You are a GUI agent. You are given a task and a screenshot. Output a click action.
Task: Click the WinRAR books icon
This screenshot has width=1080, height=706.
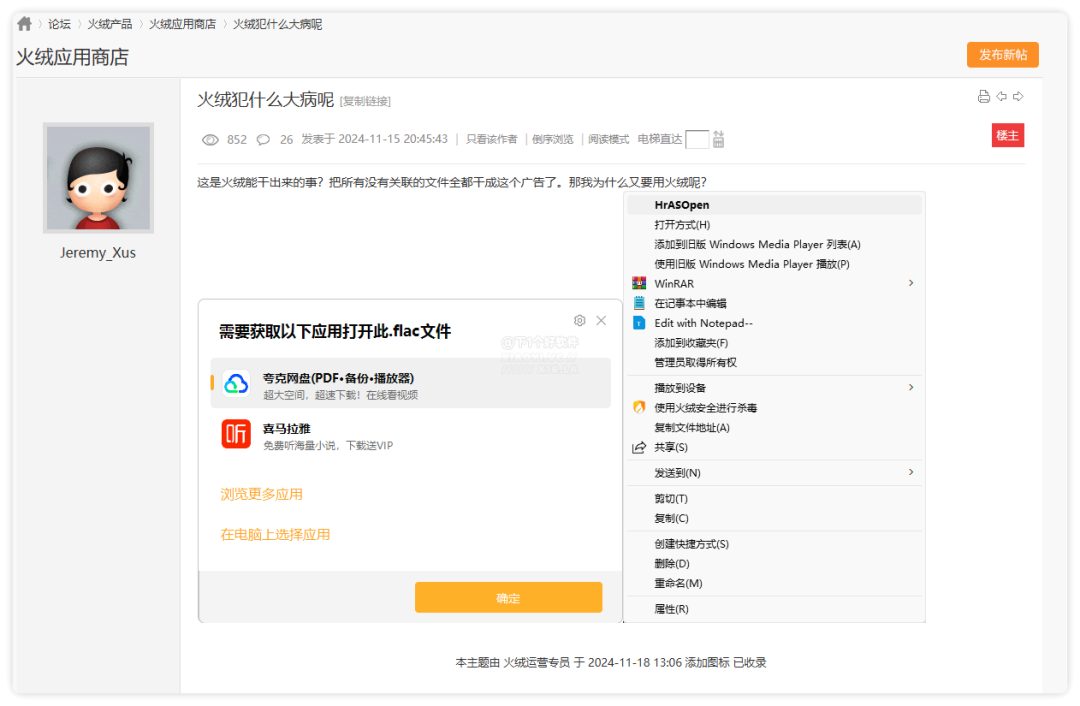coord(639,283)
